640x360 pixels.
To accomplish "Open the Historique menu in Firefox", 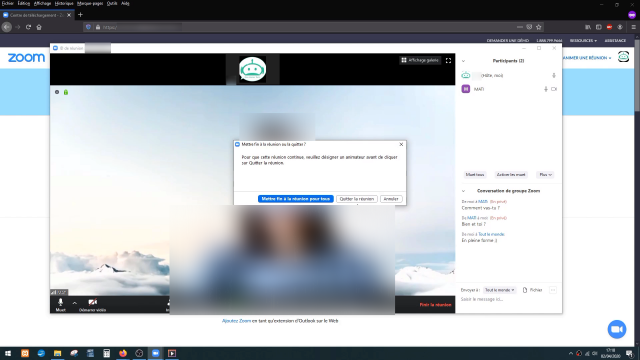I will (x=64, y=3).
